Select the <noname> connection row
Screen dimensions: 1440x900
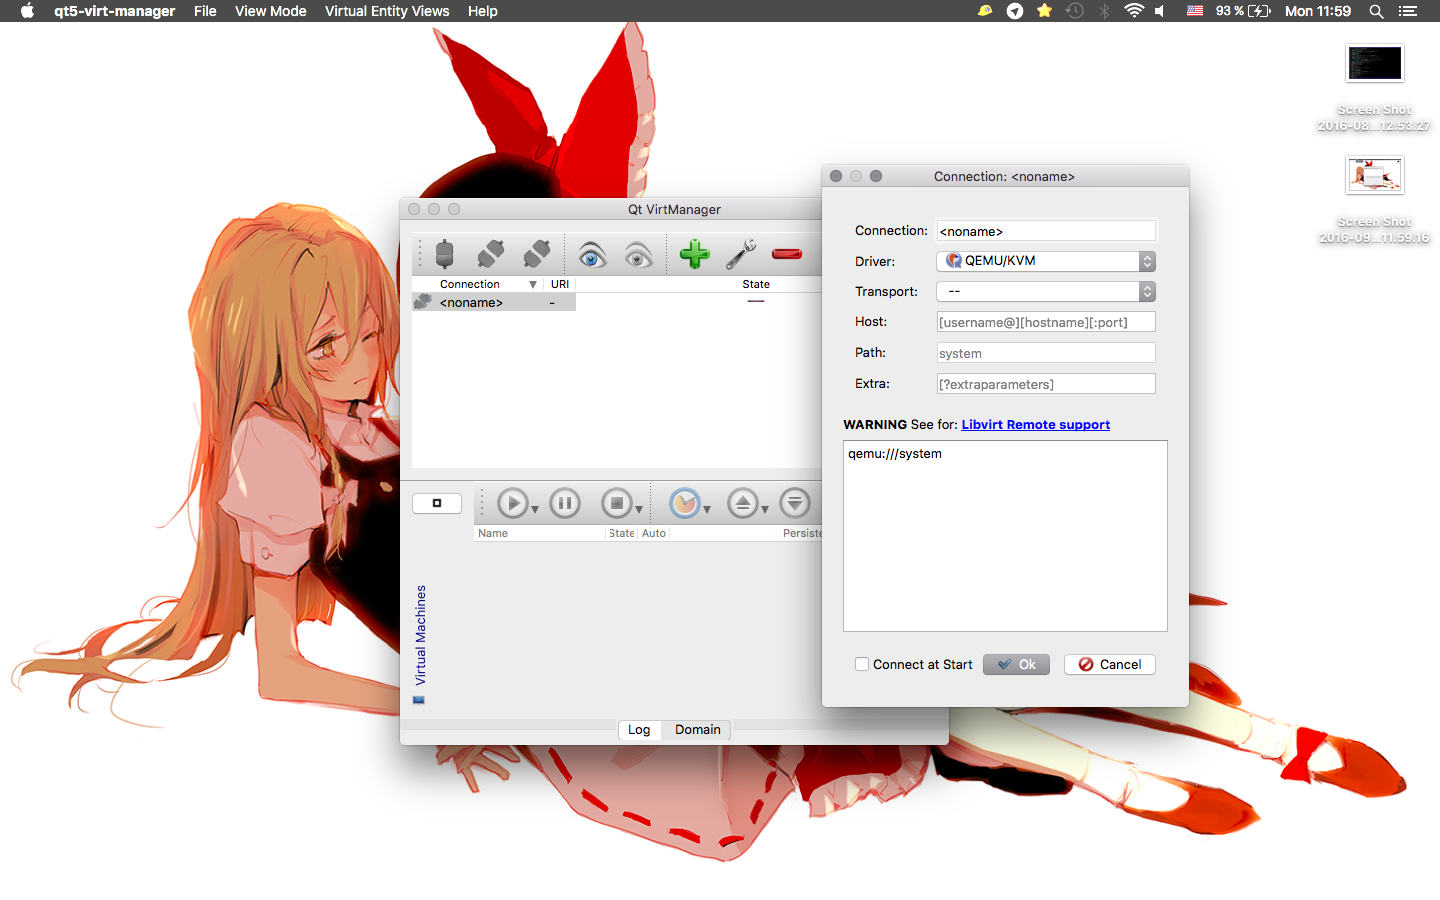(x=494, y=302)
